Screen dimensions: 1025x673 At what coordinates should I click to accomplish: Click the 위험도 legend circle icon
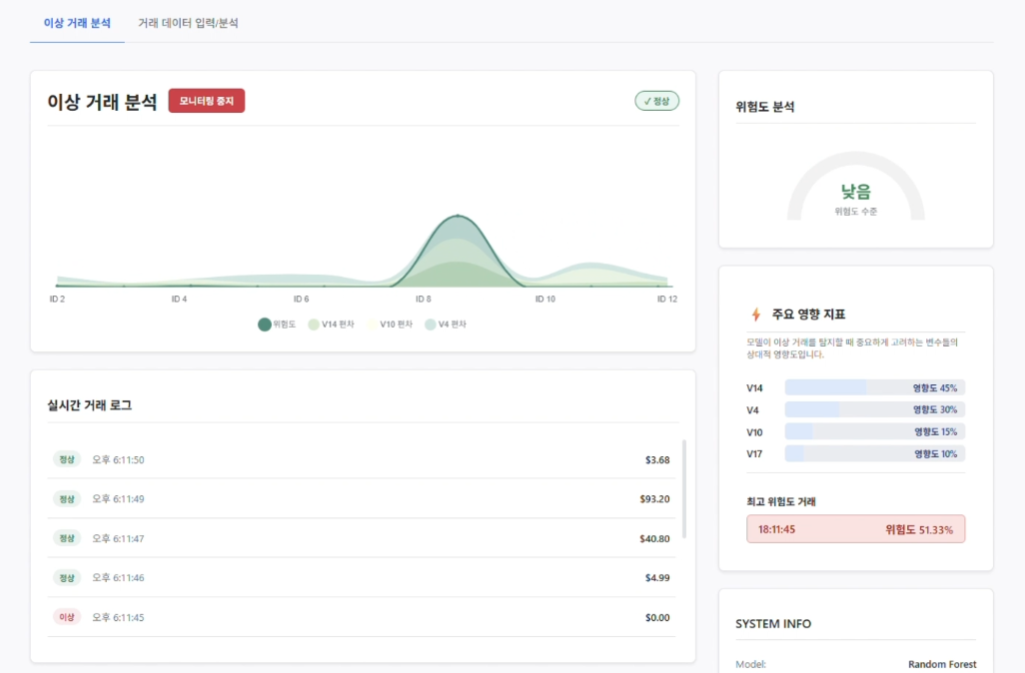coord(264,324)
